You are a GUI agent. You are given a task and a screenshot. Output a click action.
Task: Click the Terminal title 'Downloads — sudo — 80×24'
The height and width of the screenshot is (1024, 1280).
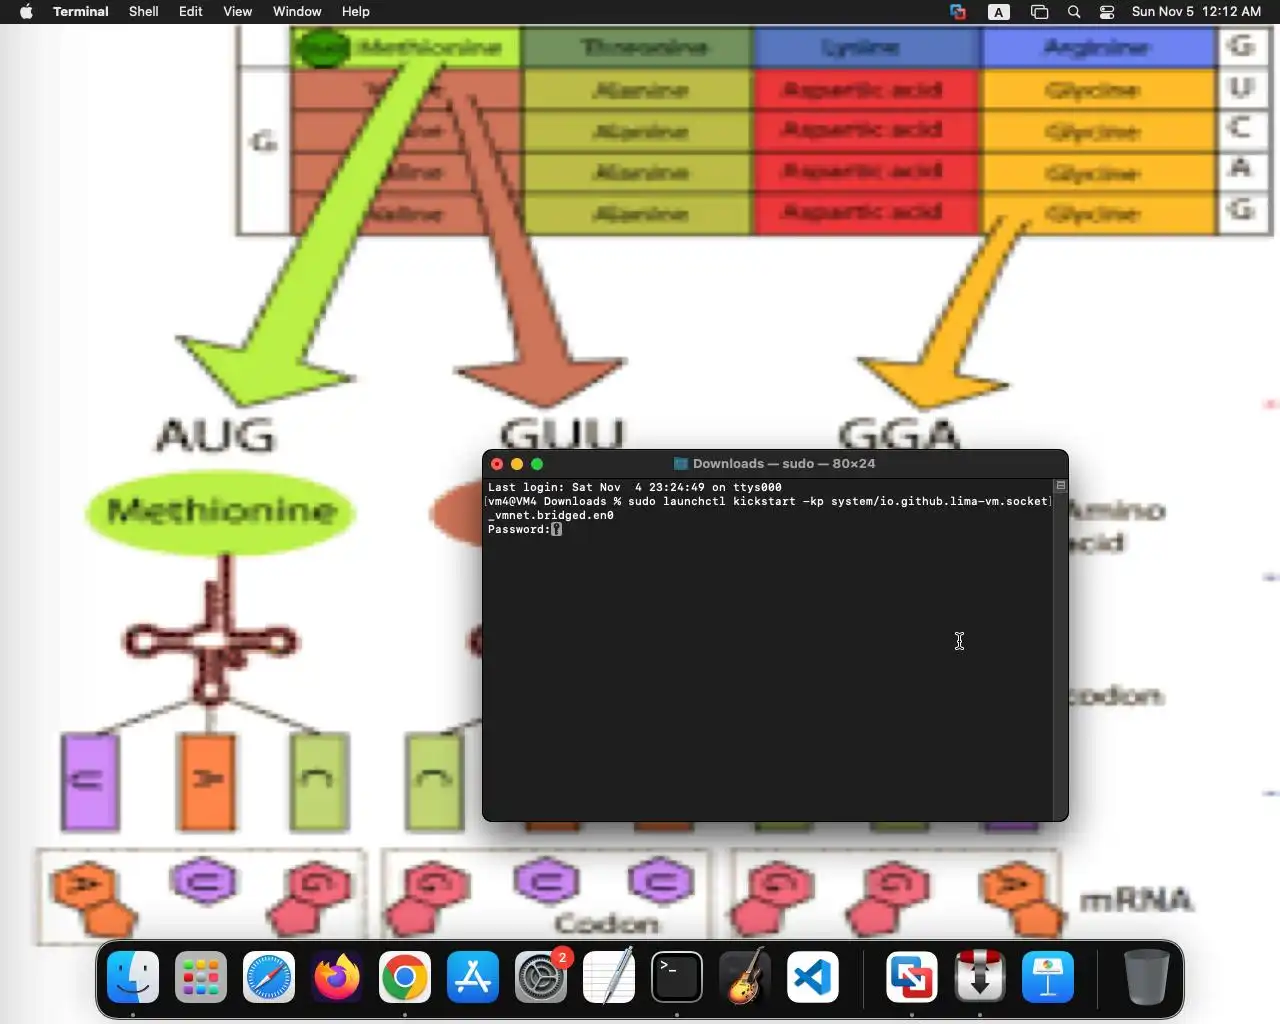[784, 464]
